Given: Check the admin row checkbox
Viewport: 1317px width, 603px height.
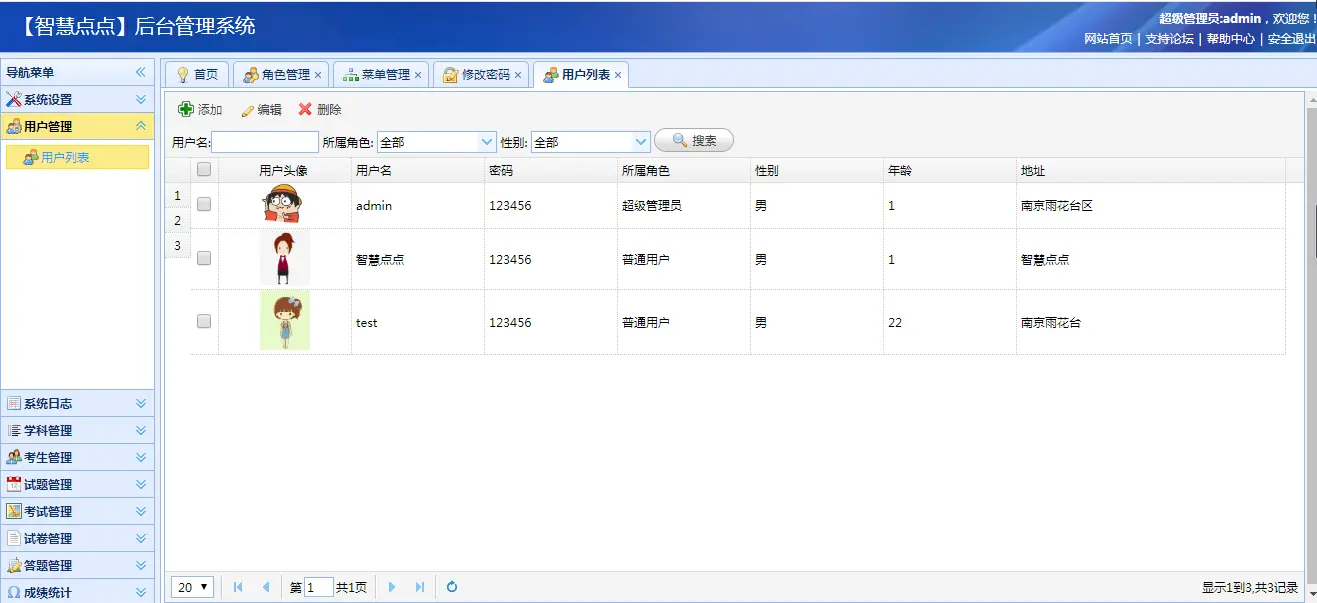Looking at the screenshot, I should (x=204, y=204).
